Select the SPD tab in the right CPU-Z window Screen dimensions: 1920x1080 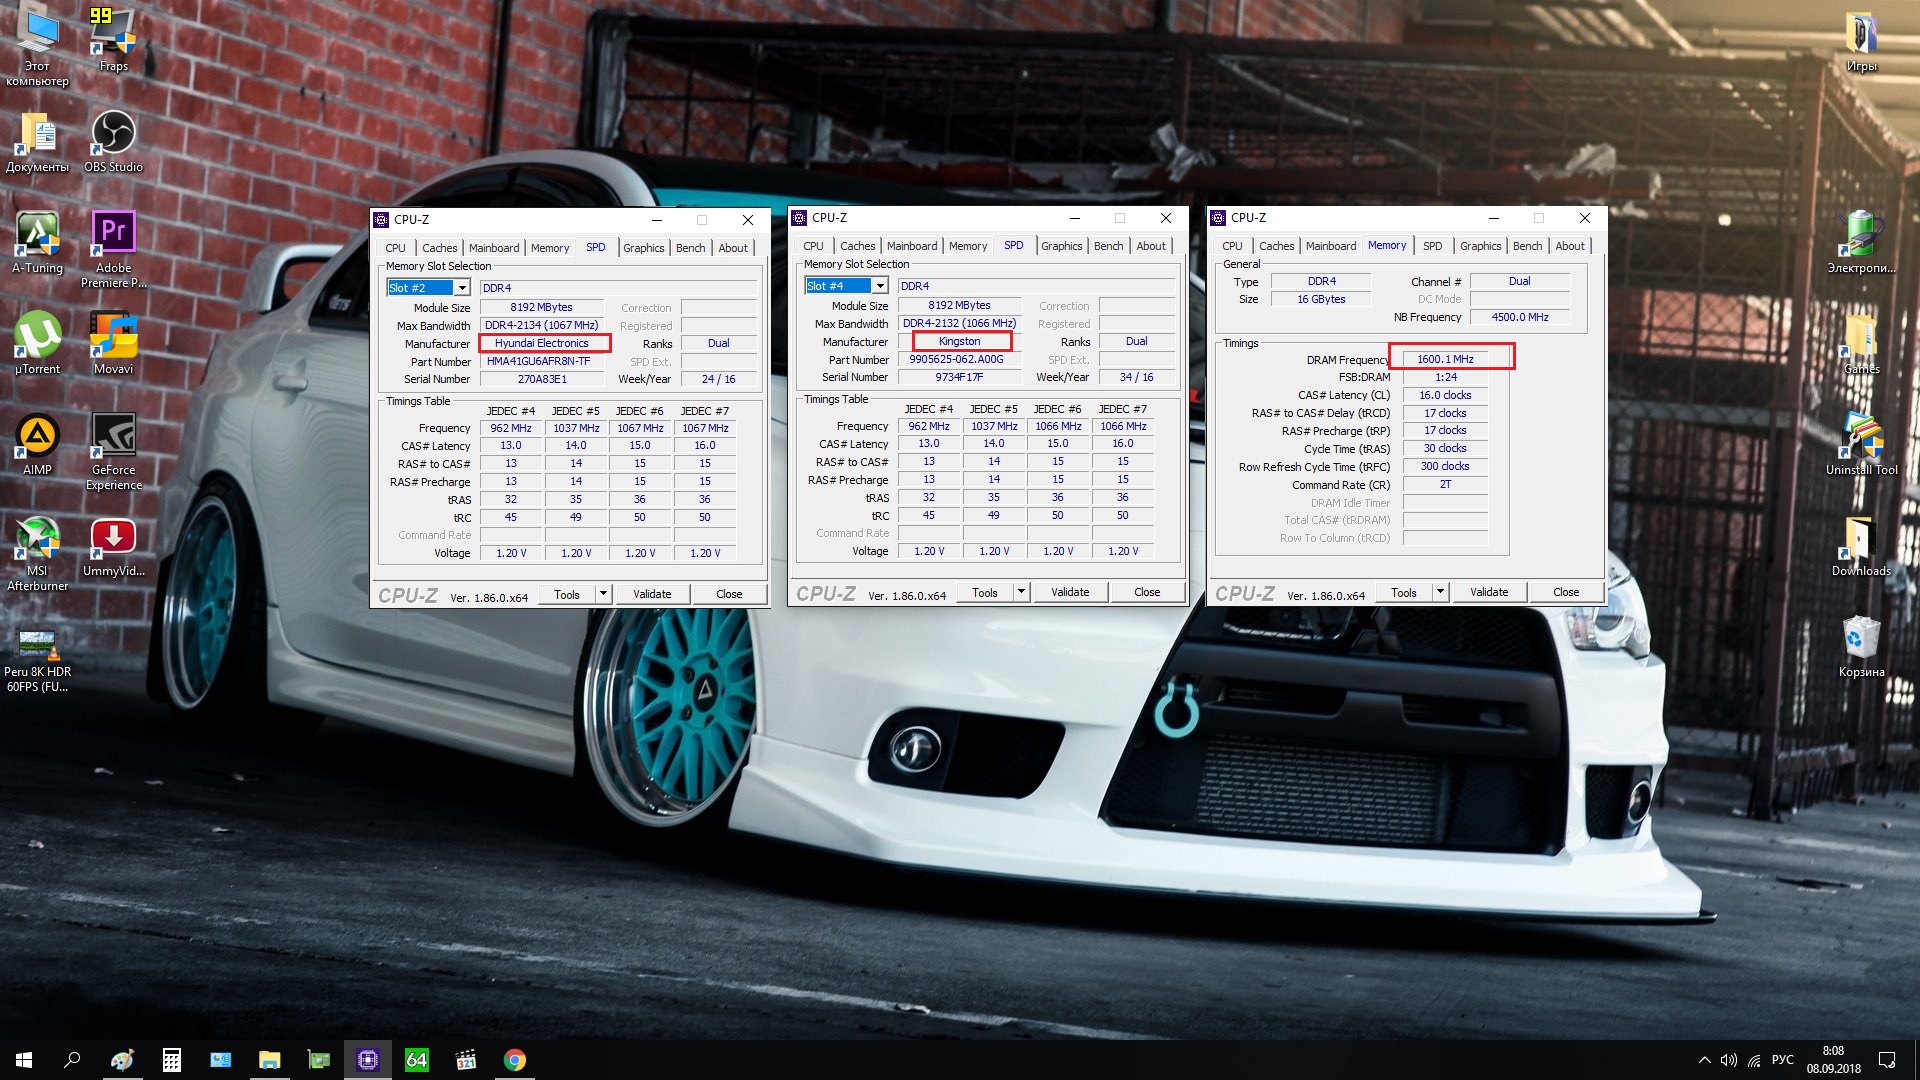coord(1432,246)
